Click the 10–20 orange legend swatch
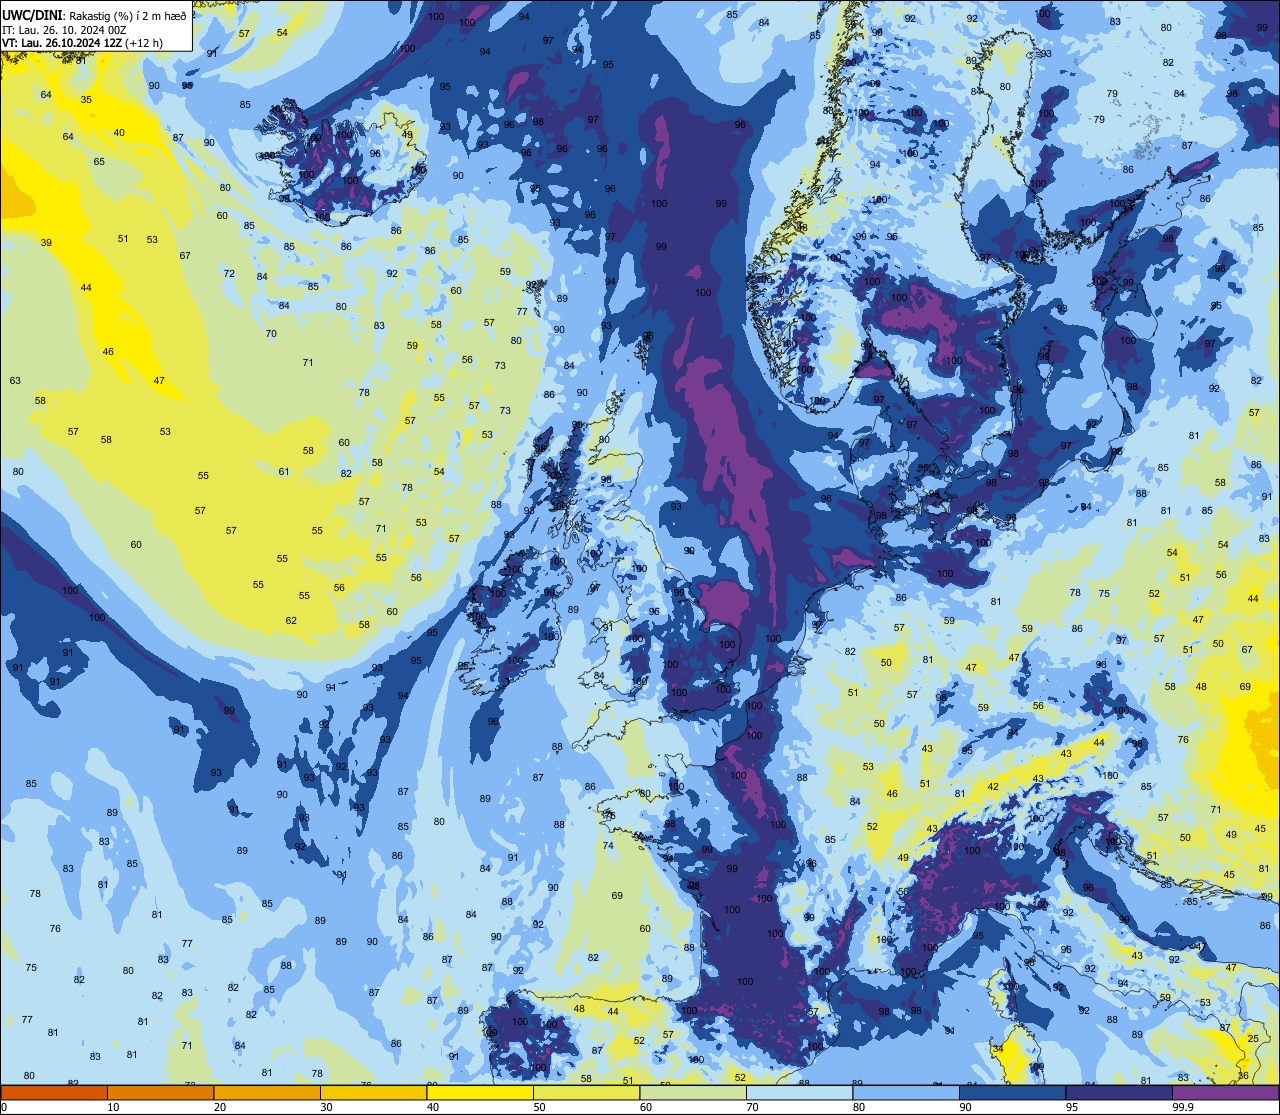1280x1115 pixels. coord(160,1092)
